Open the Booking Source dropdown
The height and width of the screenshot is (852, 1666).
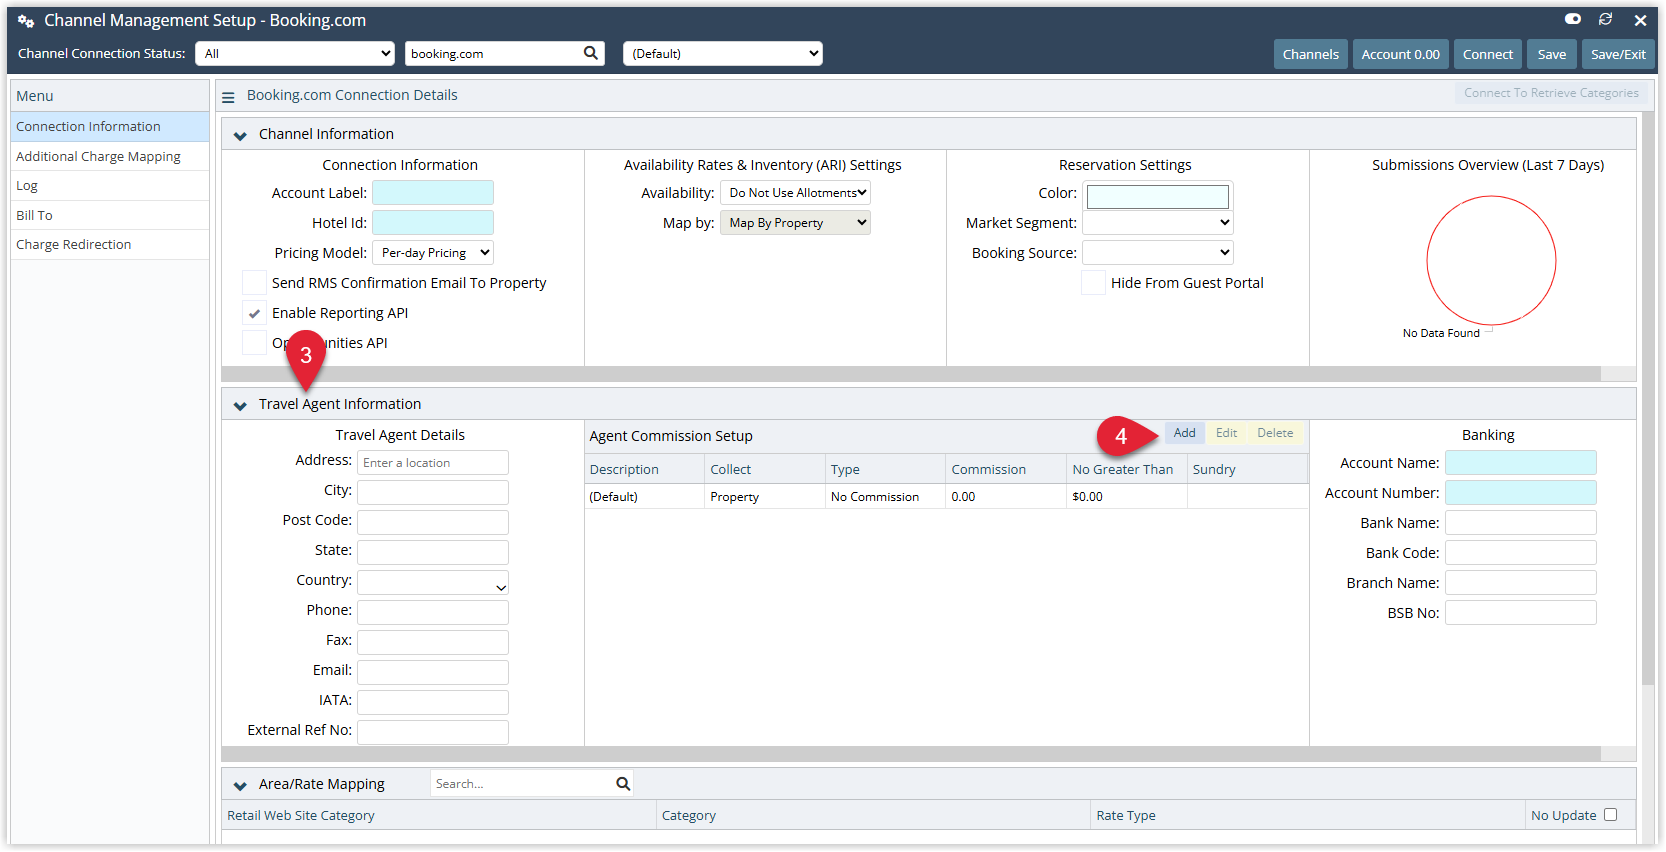(x=1158, y=253)
